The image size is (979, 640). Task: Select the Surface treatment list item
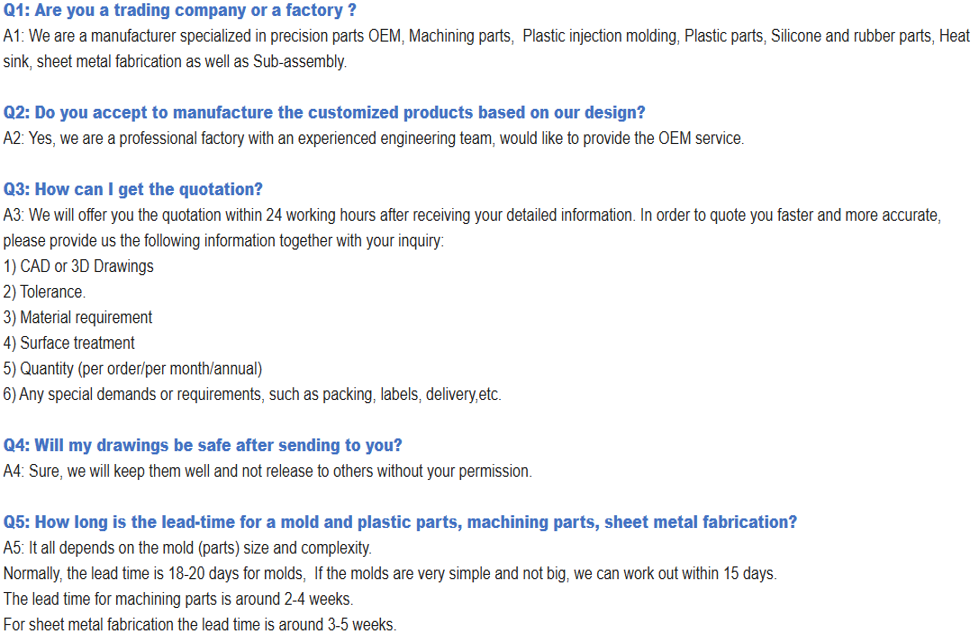69,343
